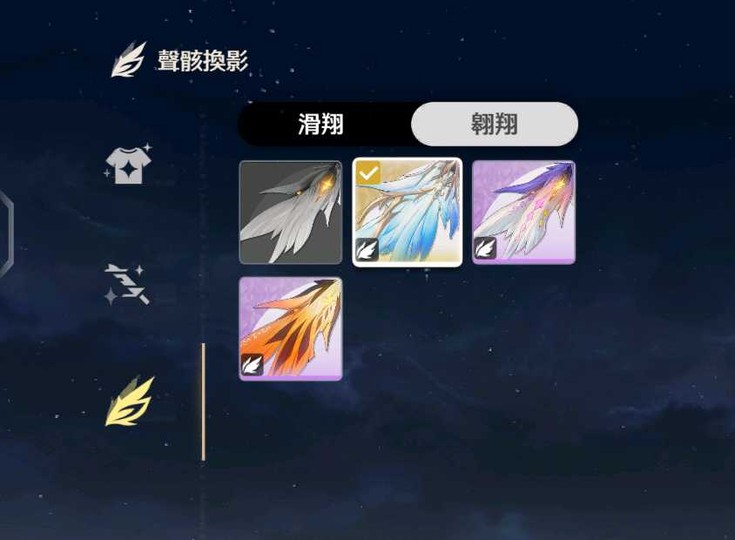The width and height of the screenshot is (735, 540).
Task: Click the purple bar under orange skin
Action: [x=291, y=377]
